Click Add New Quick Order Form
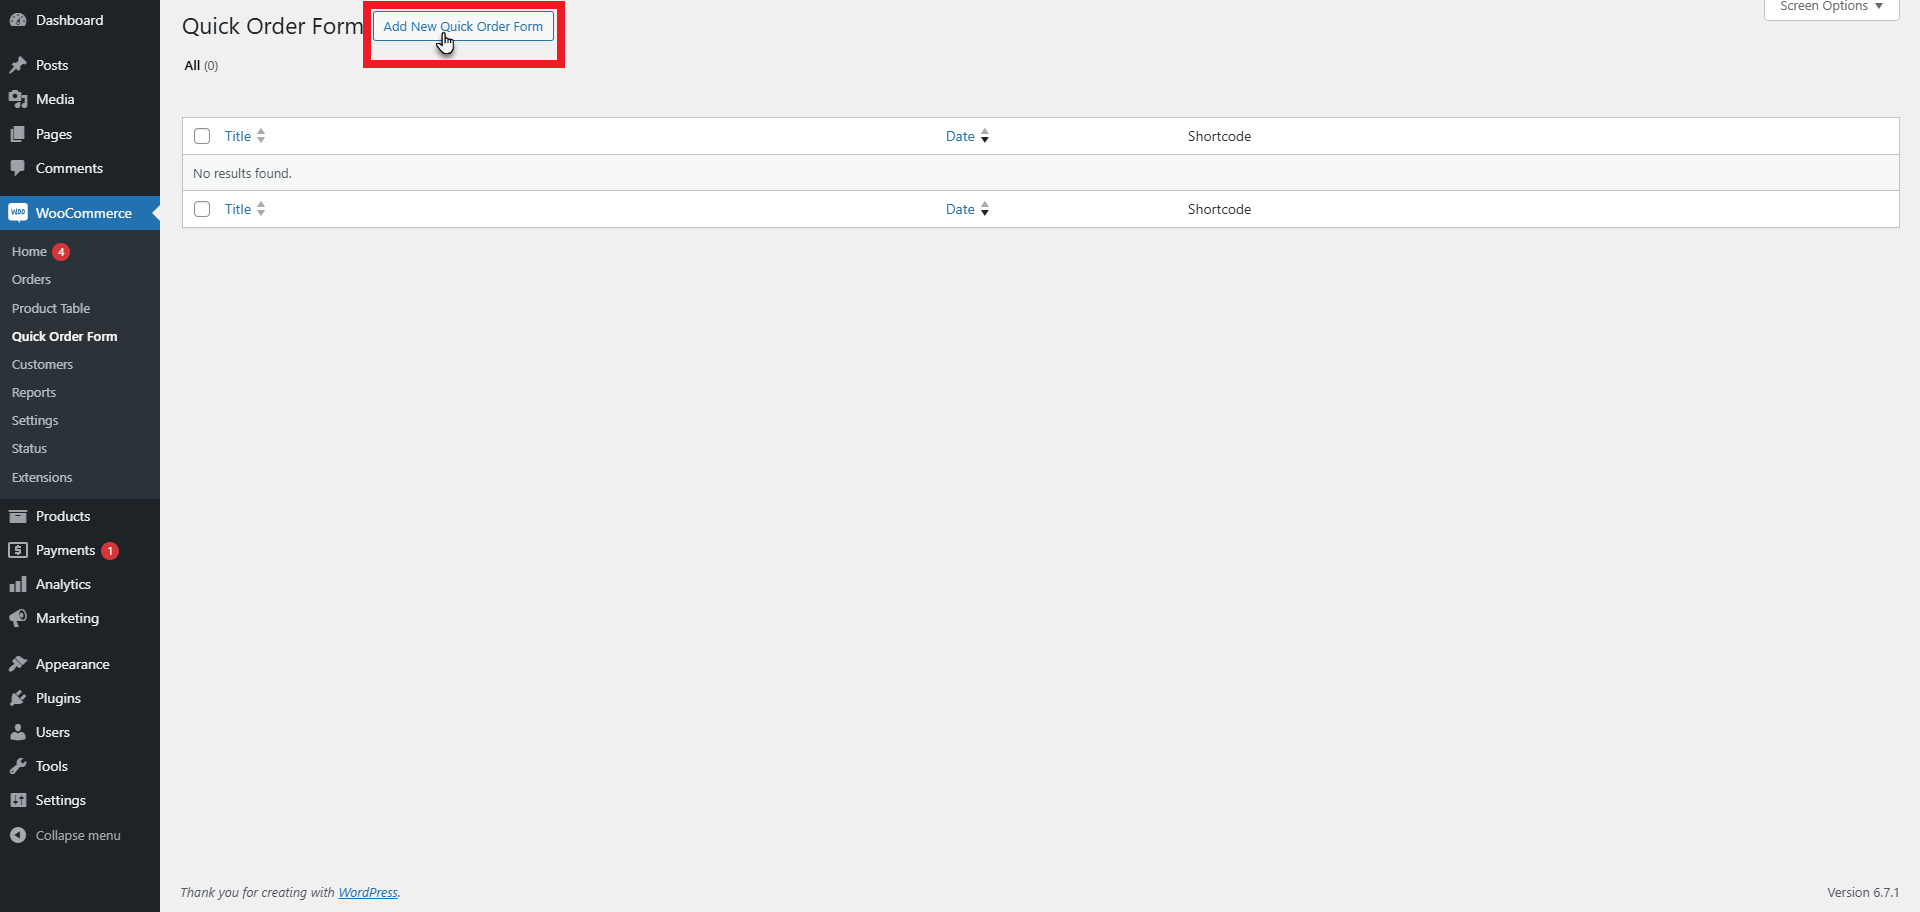Image resolution: width=1920 pixels, height=912 pixels. pos(462,26)
